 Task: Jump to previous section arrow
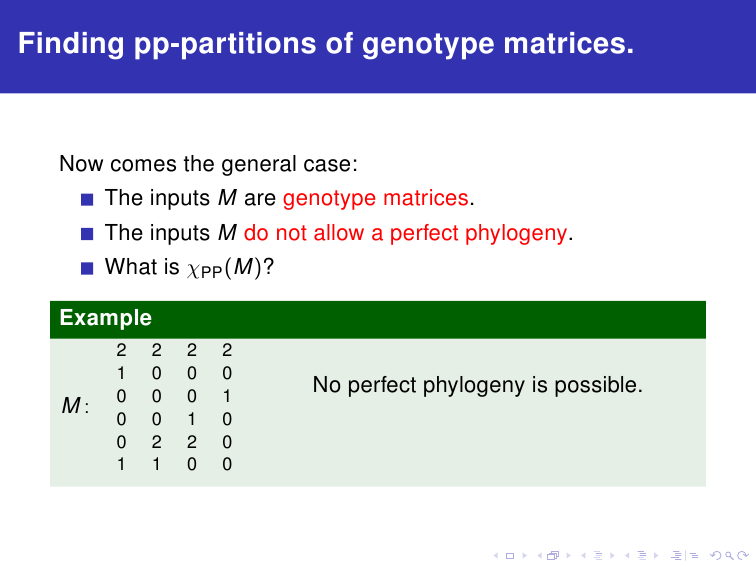[627, 556]
